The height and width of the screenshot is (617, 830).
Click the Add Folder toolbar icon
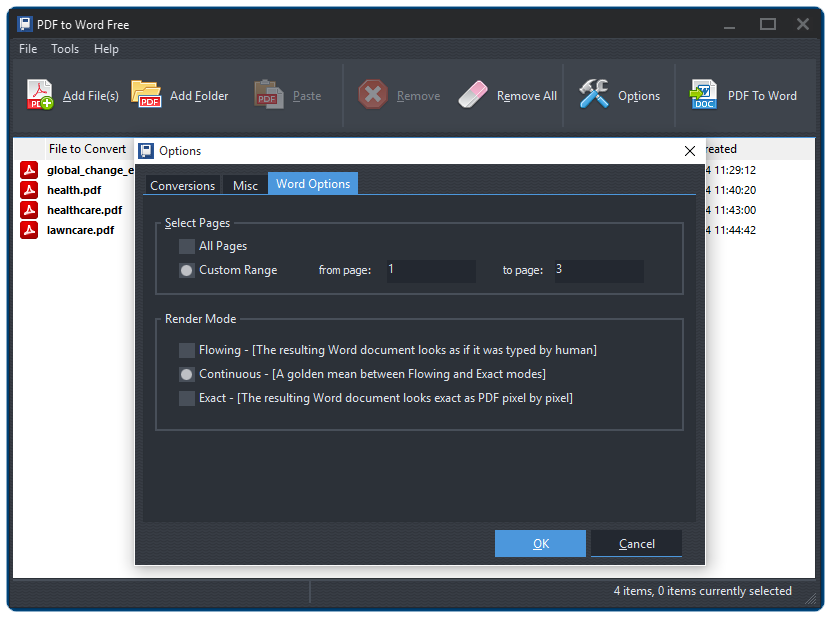[x=146, y=94]
